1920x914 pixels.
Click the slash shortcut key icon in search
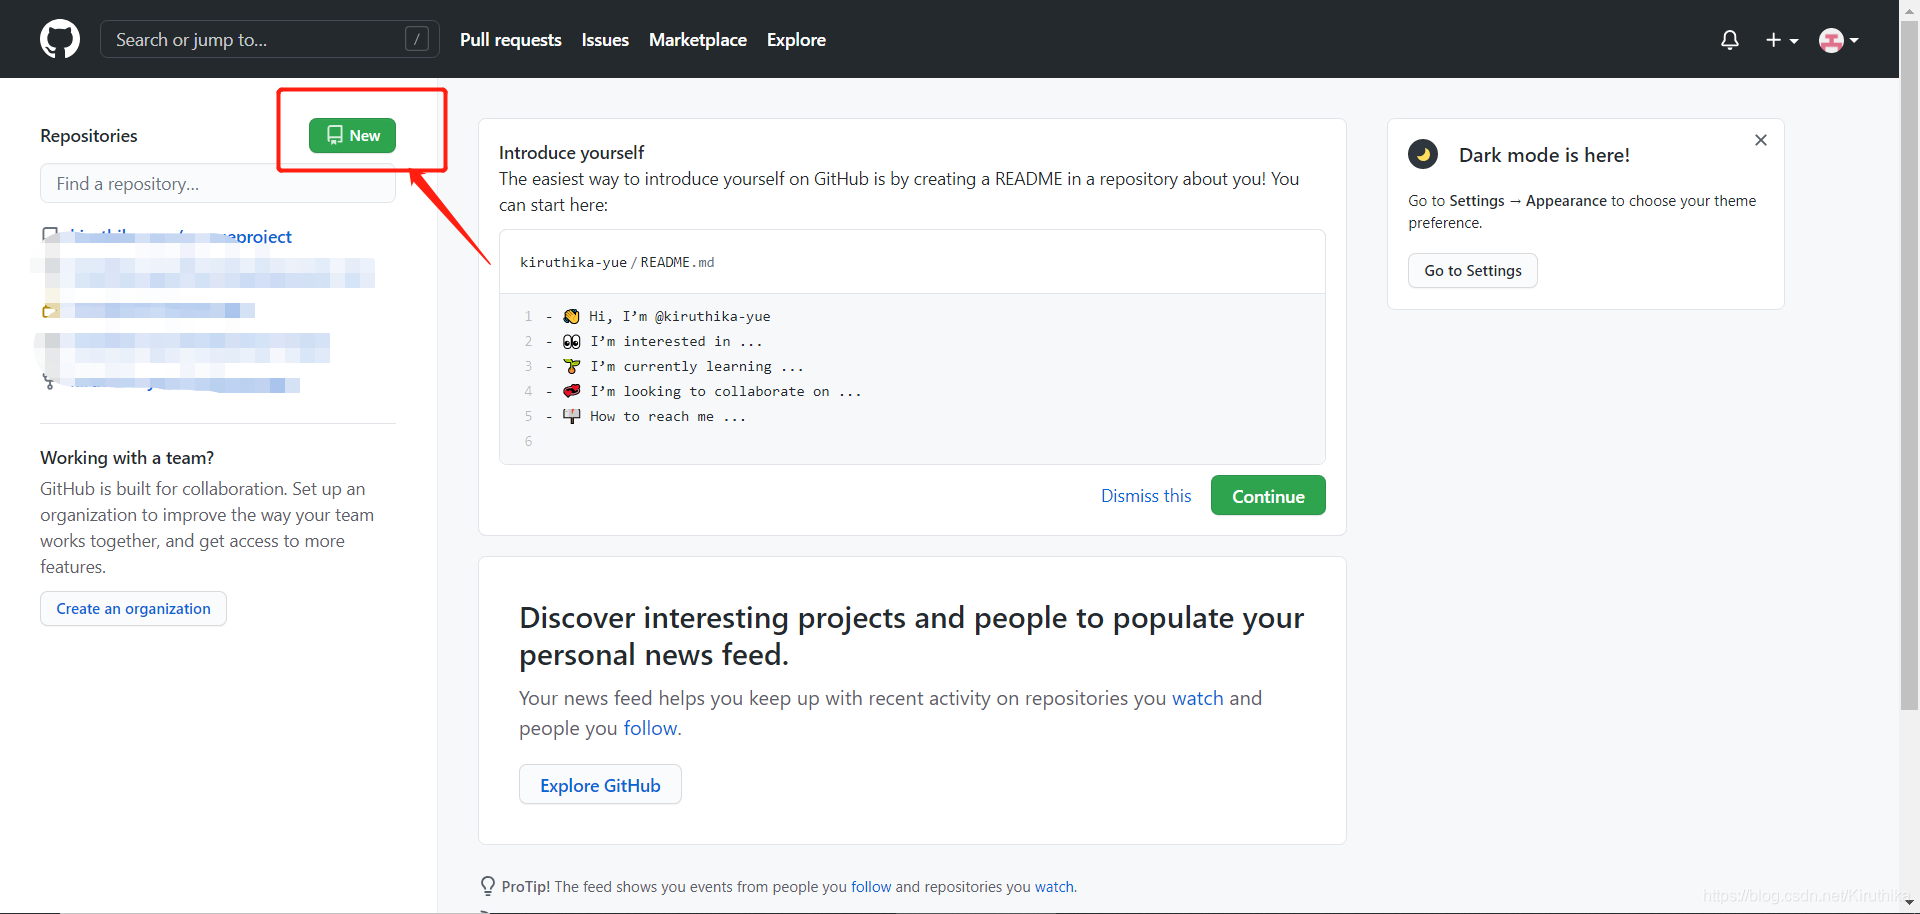[x=417, y=39]
